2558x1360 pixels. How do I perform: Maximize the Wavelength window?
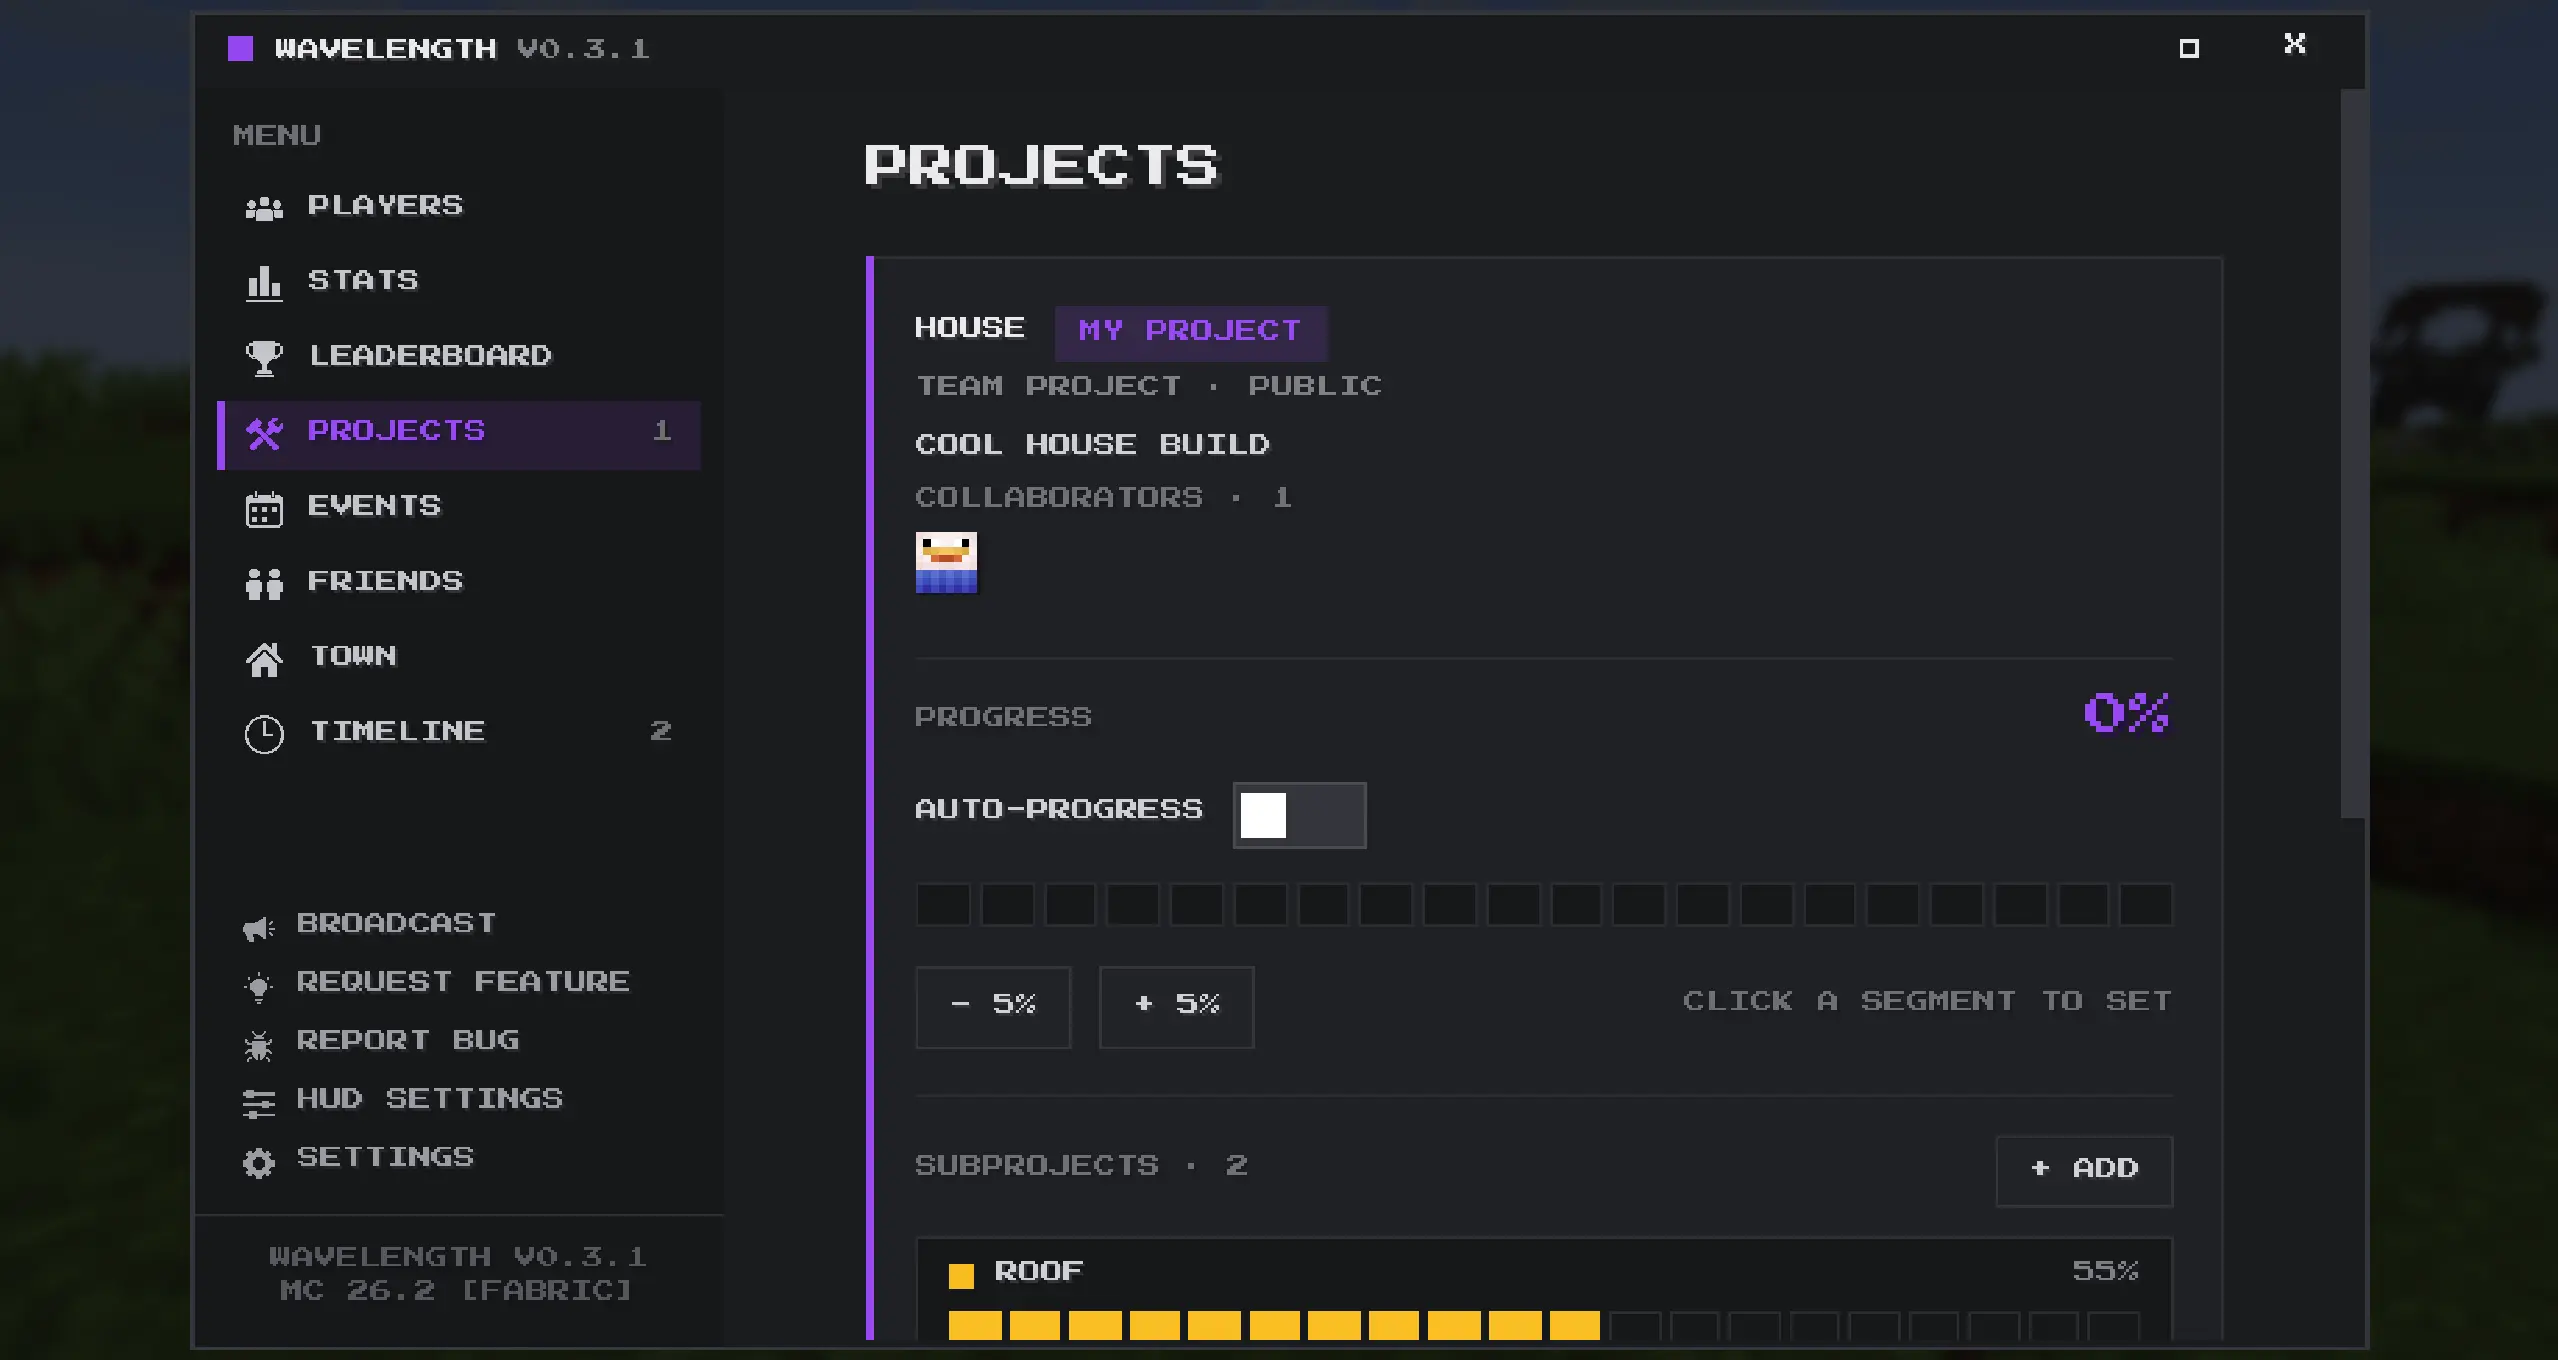2189,48
